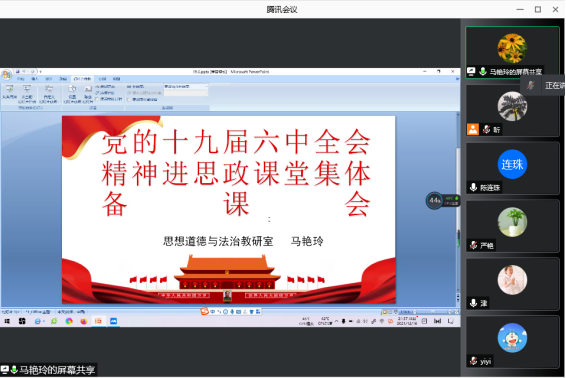Click the 中 language toggle on Sogou bar
This screenshot has width=566, height=378.
(x=213, y=312)
